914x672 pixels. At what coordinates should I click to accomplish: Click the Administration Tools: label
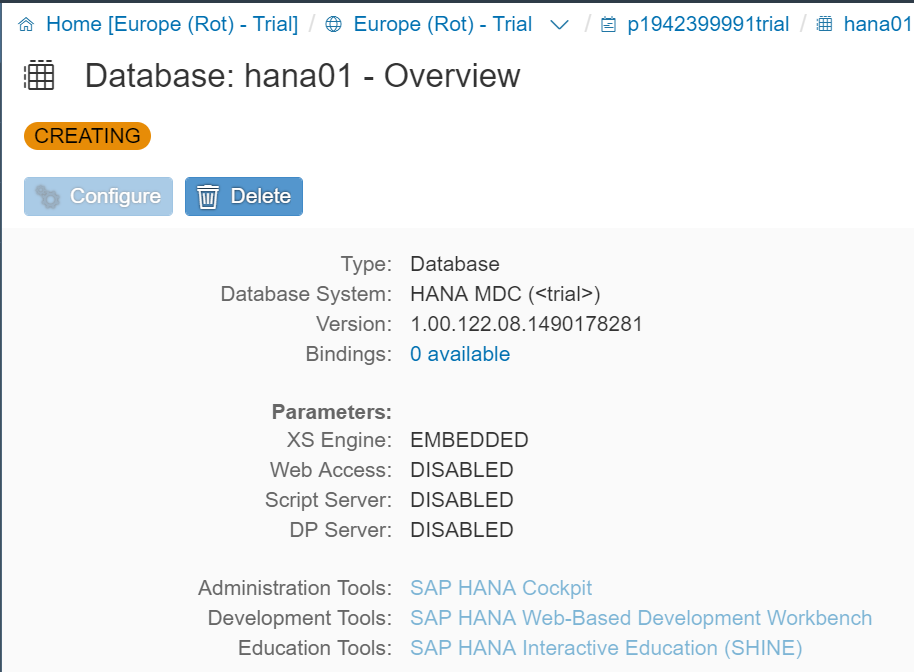point(295,587)
